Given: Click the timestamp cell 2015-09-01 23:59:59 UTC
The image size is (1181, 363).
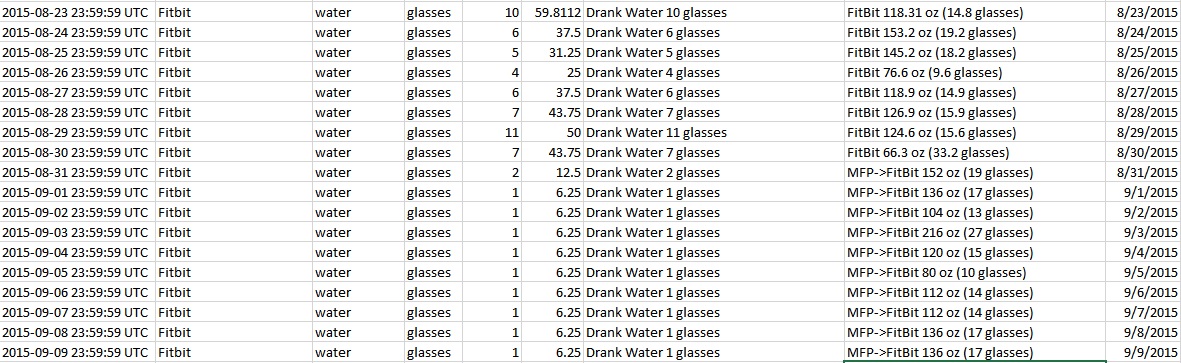Looking at the screenshot, I should [x=78, y=192].
